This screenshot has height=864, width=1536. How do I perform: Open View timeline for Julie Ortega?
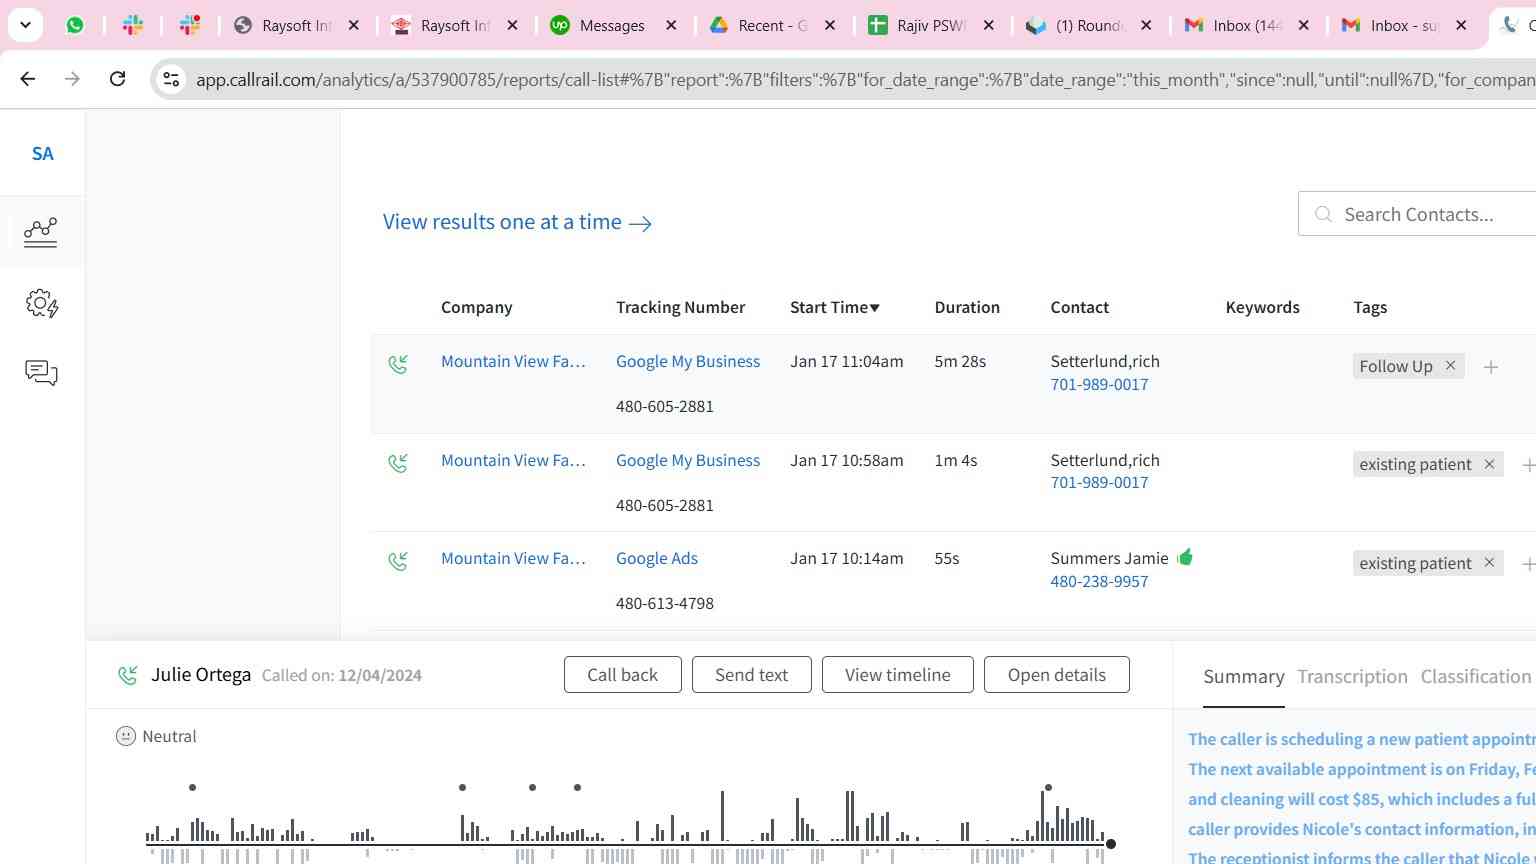pos(898,675)
